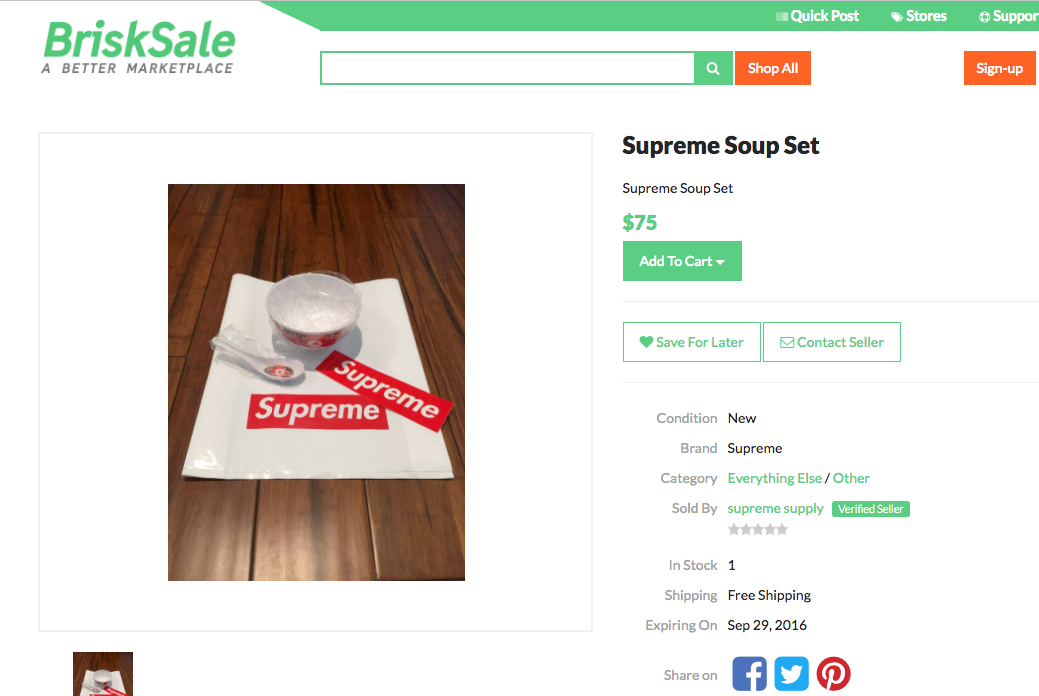
Task: Click the magnifying glass search icon
Action: click(x=713, y=68)
